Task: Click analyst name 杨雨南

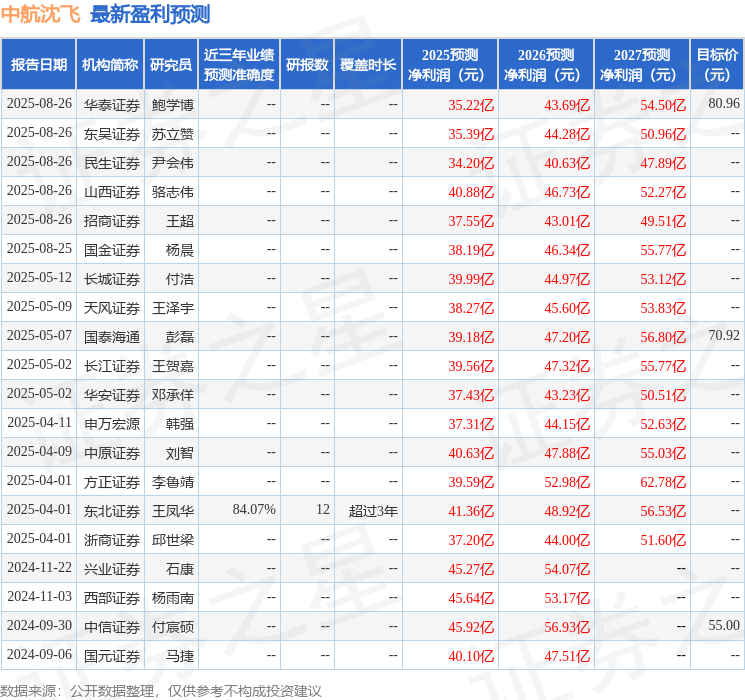Action: click(x=172, y=598)
